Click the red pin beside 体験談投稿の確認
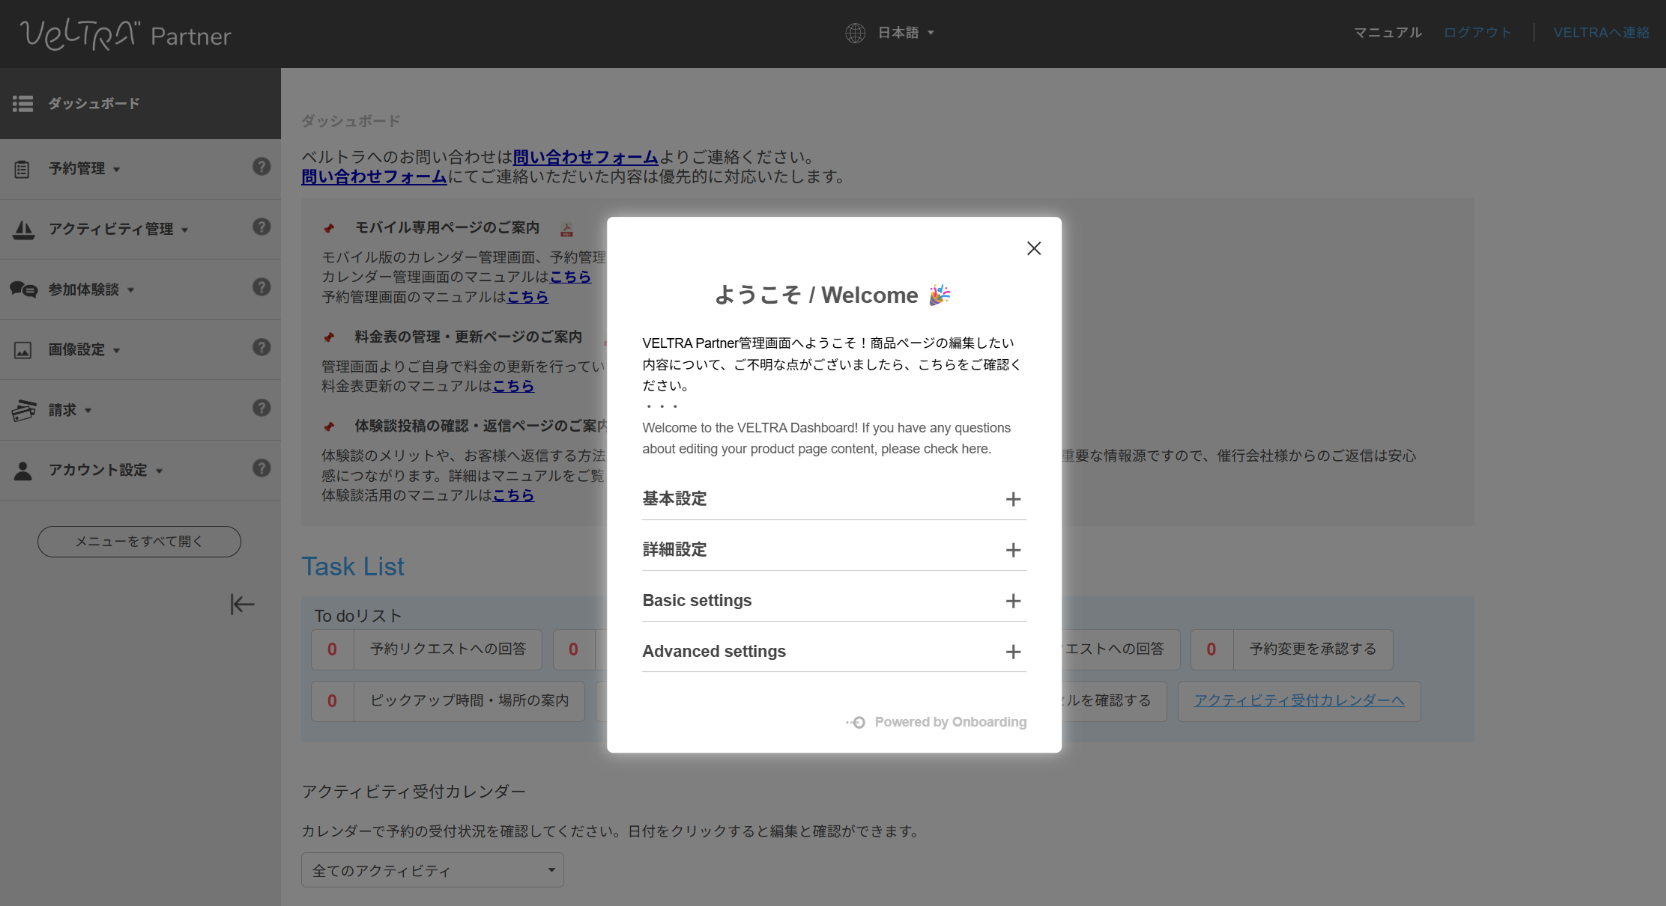1666x906 pixels. 329,427
